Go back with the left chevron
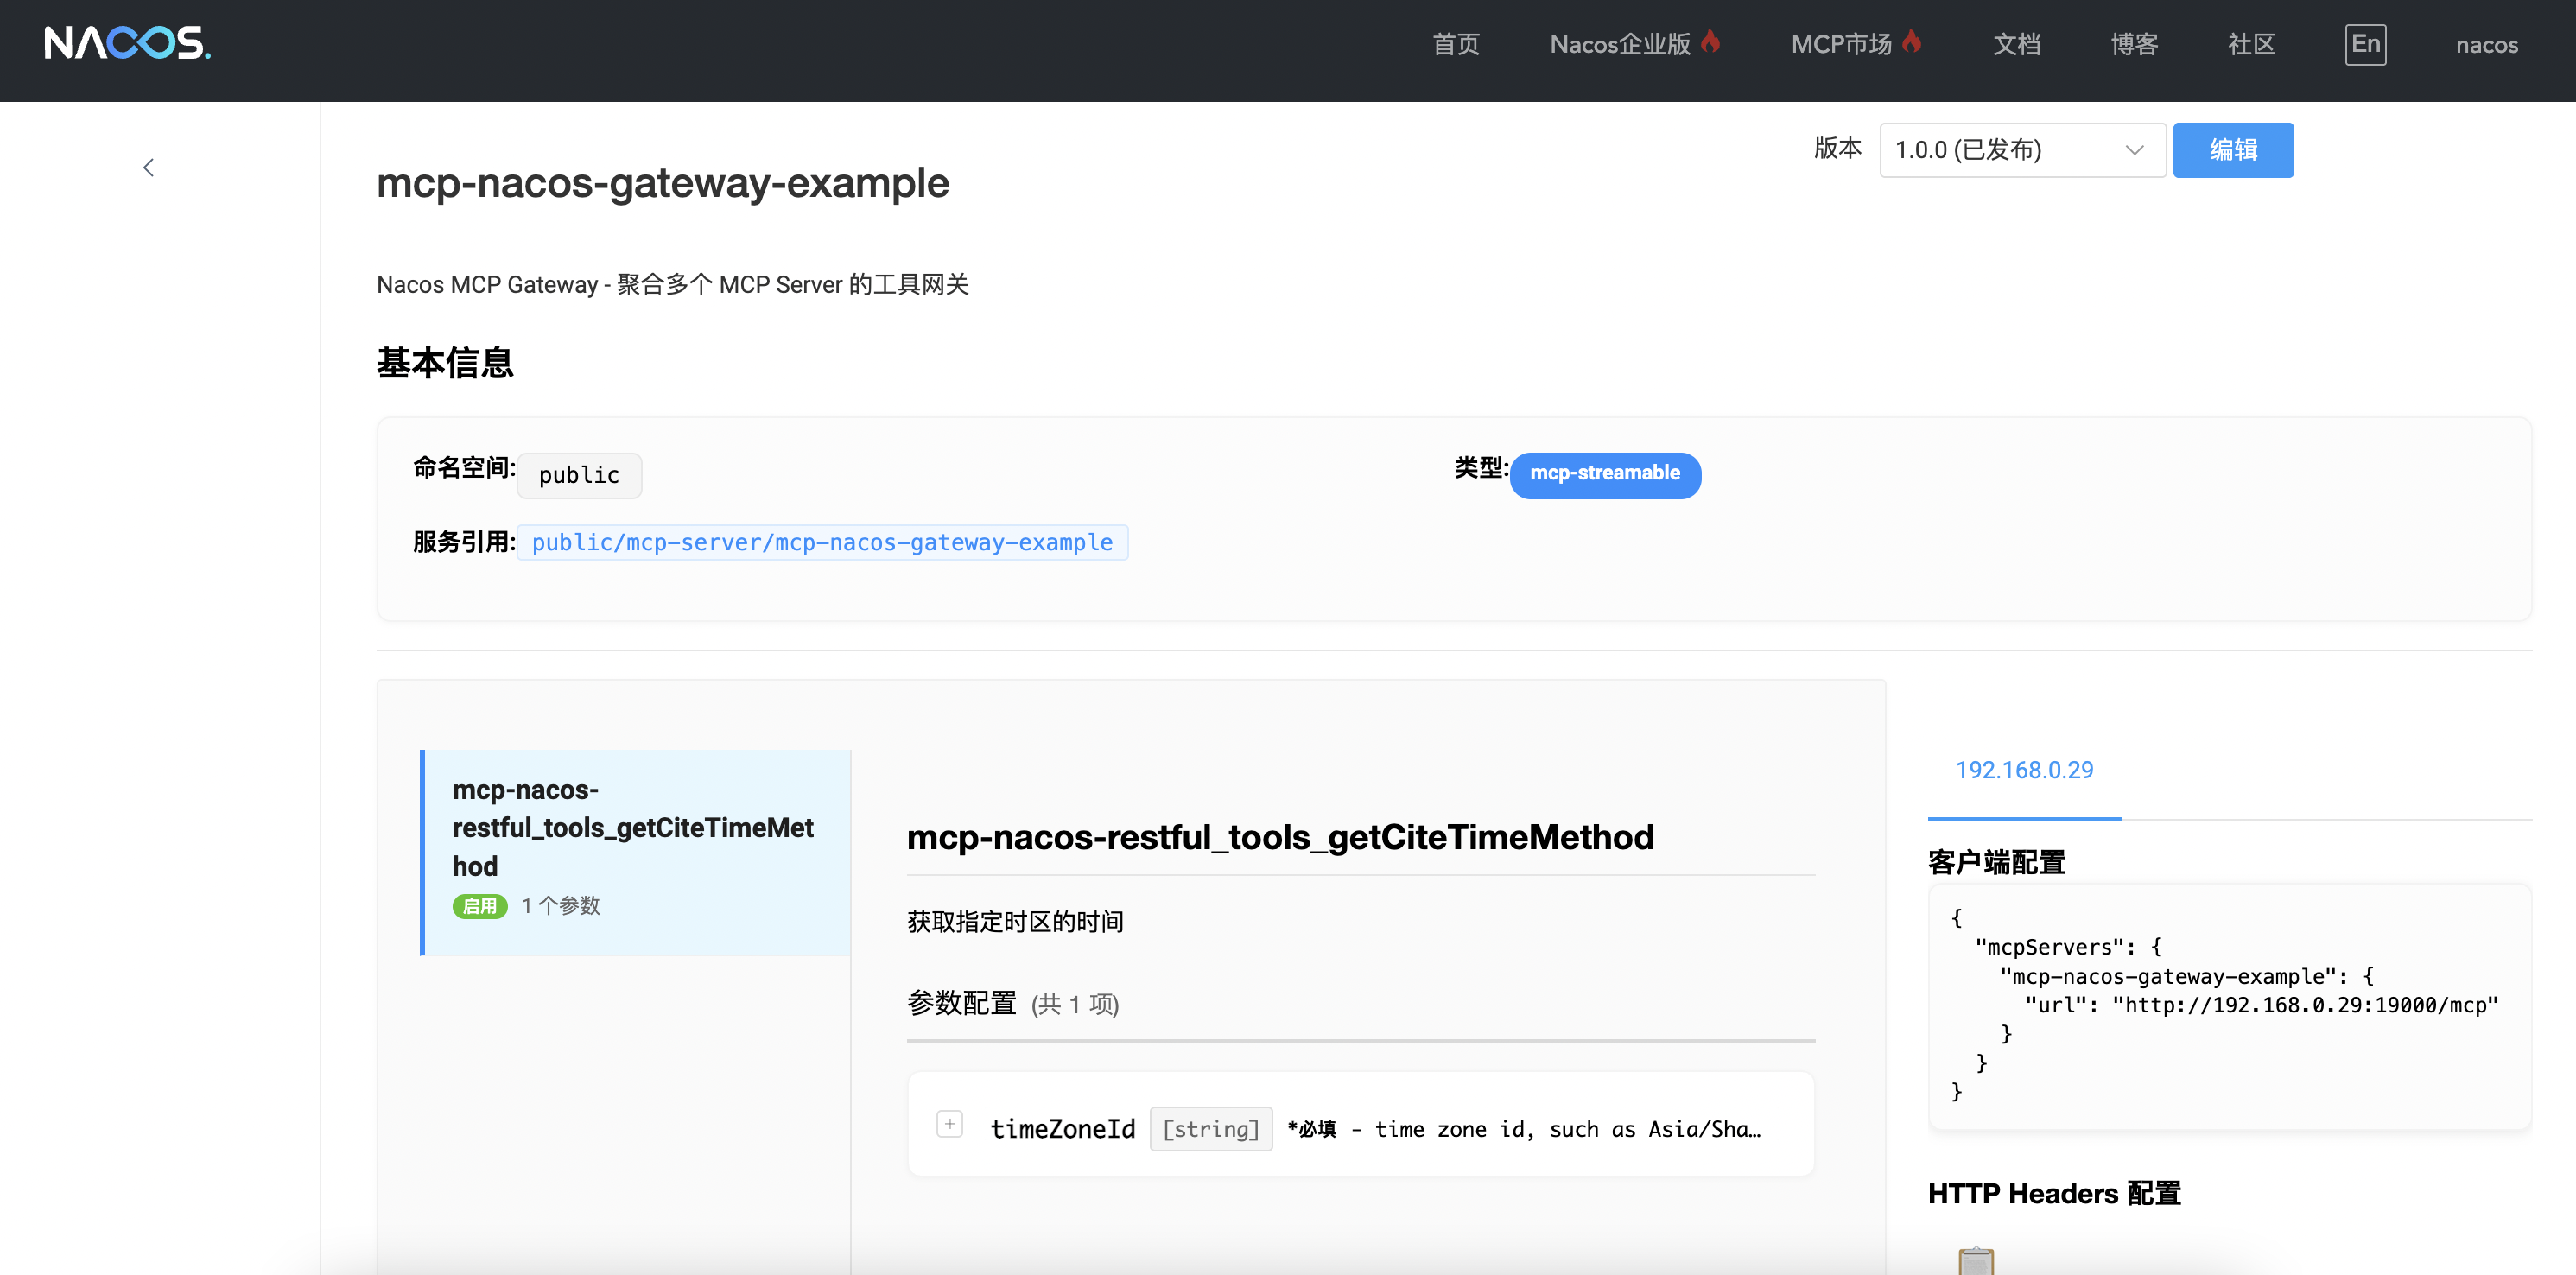 [x=148, y=167]
